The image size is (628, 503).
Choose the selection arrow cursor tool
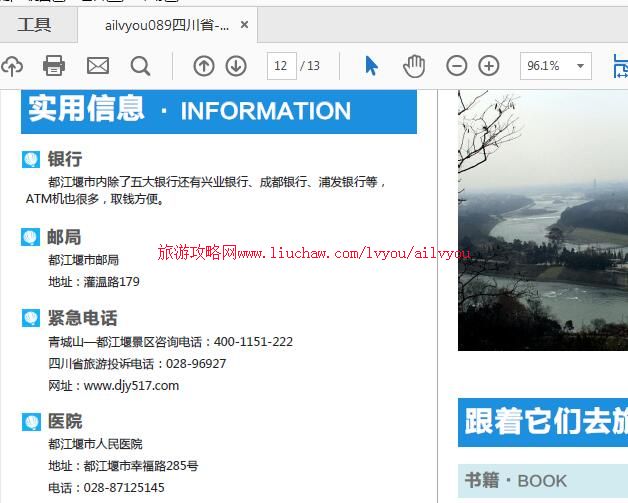(x=372, y=66)
